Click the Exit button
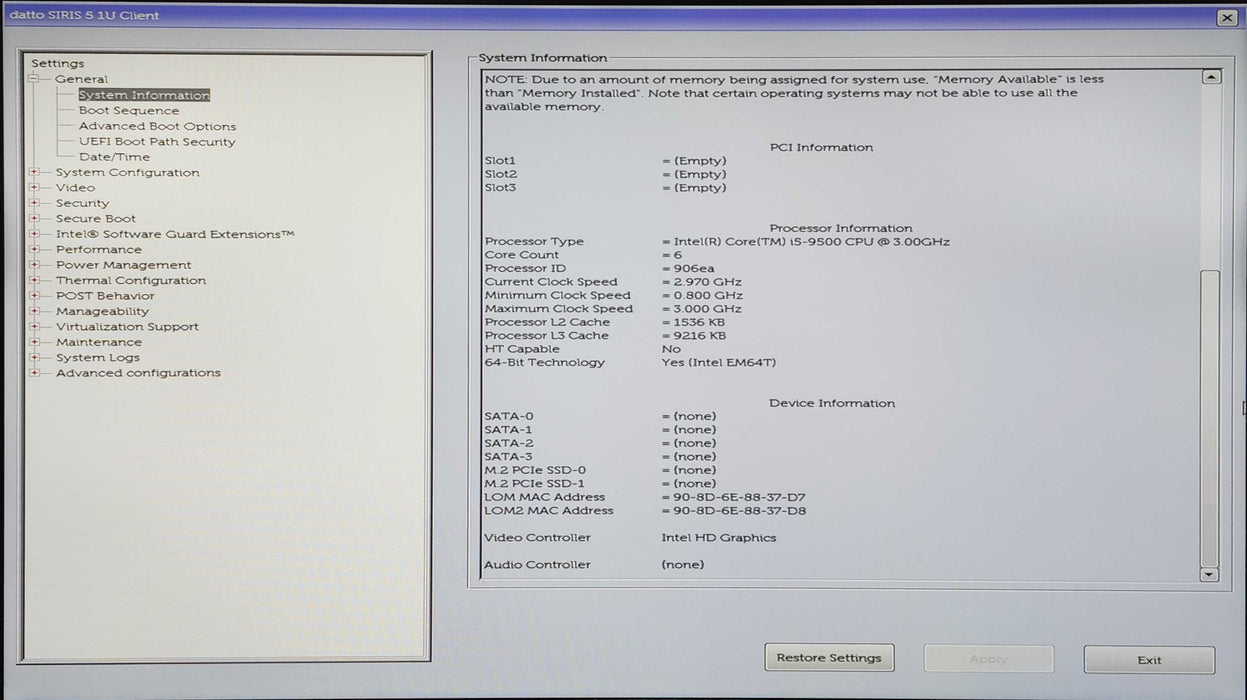Viewport: 1247px width, 700px height. coord(1149,660)
